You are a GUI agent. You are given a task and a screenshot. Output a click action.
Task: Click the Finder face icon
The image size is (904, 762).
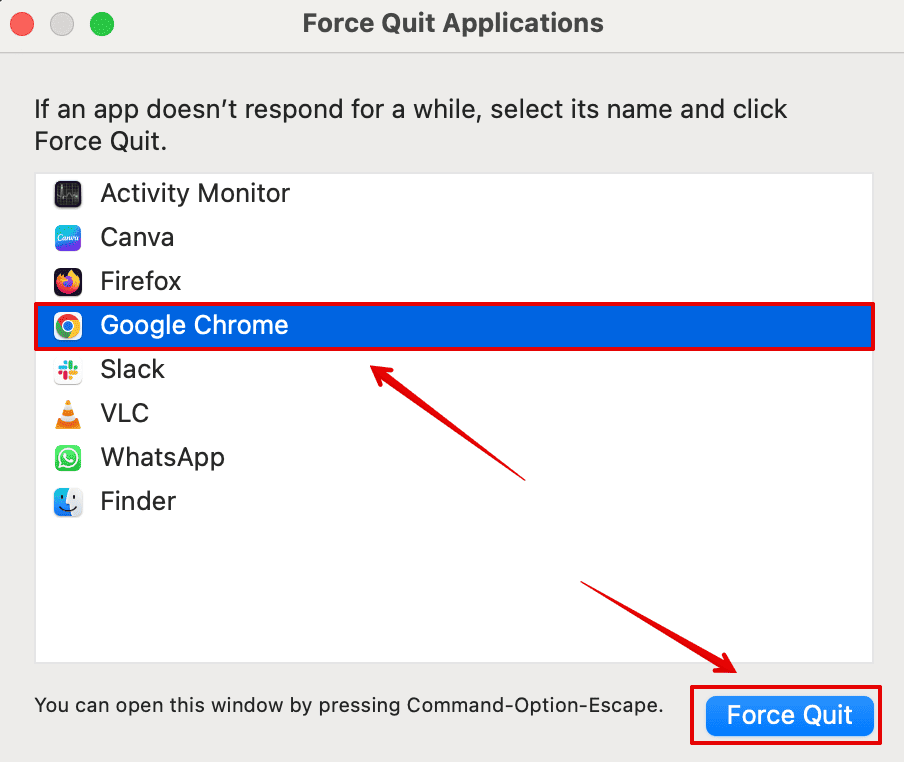(68, 502)
